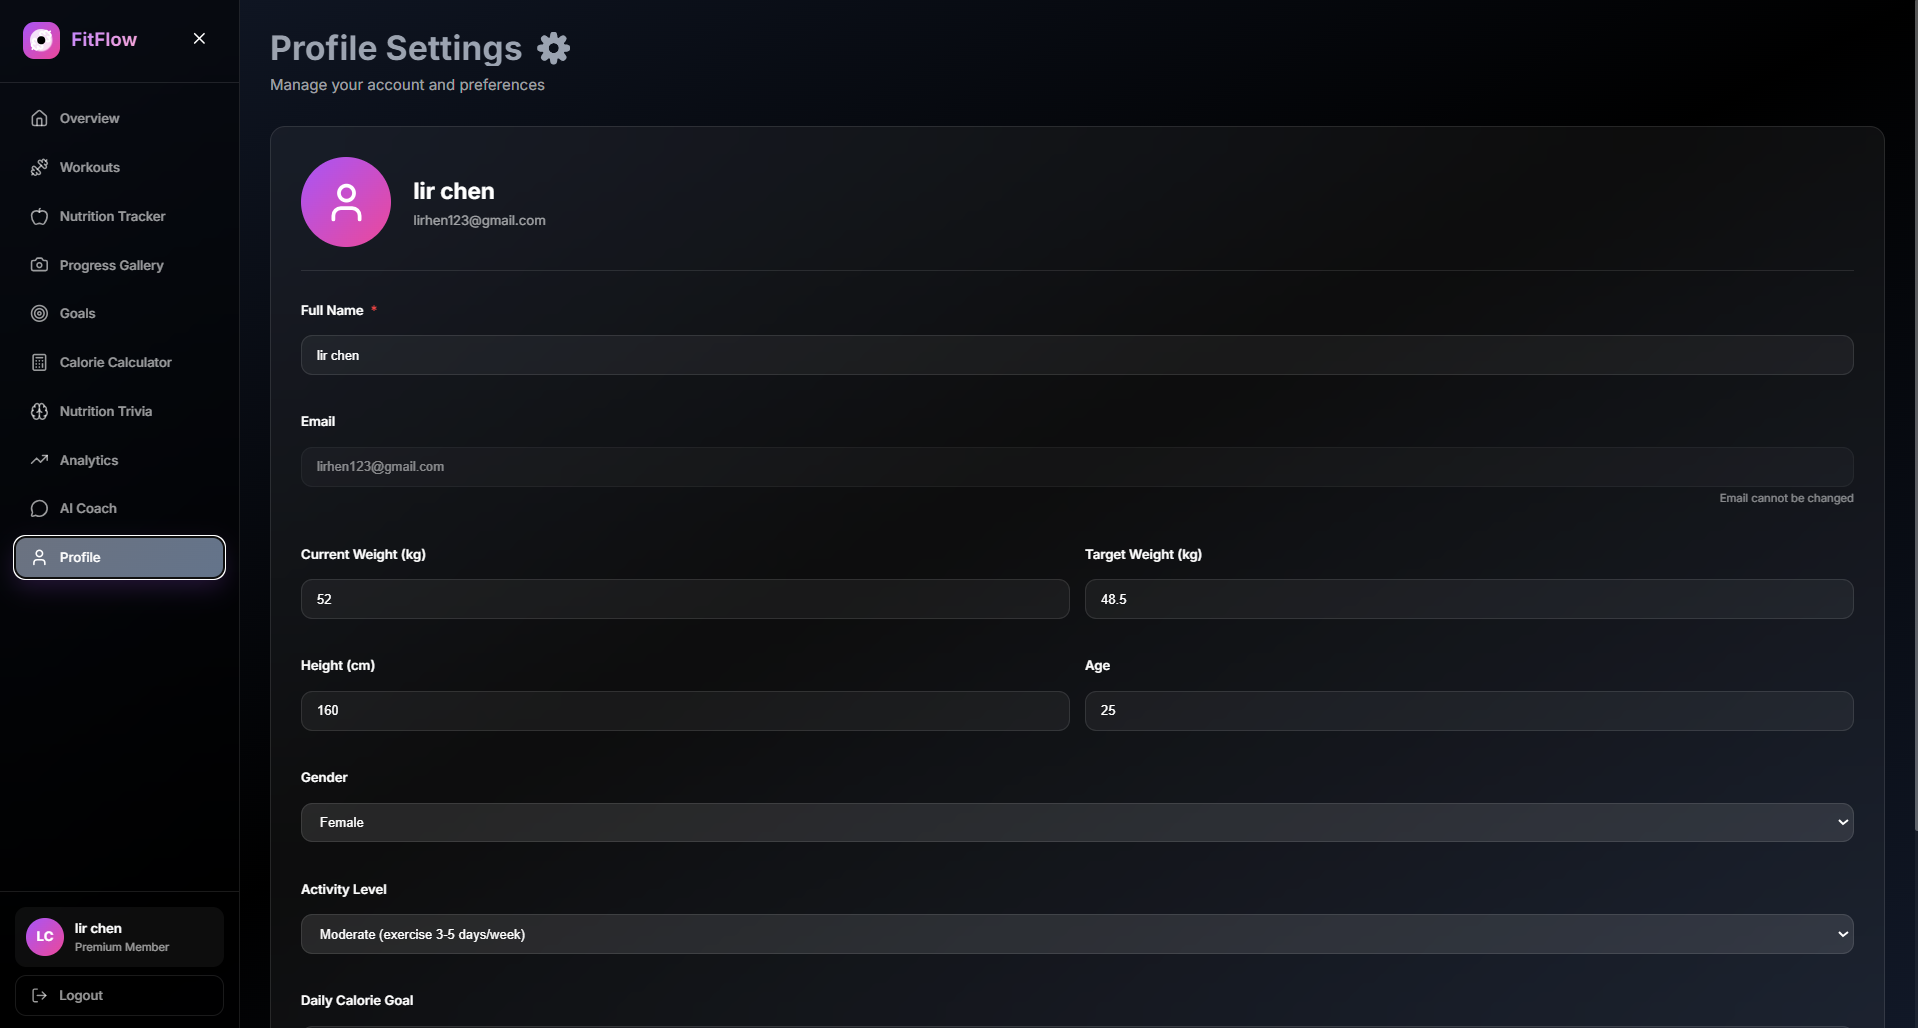The image size is (1918, 1028).
Task: Click the Progress Gallery camera icon
Action: point(39,265)
